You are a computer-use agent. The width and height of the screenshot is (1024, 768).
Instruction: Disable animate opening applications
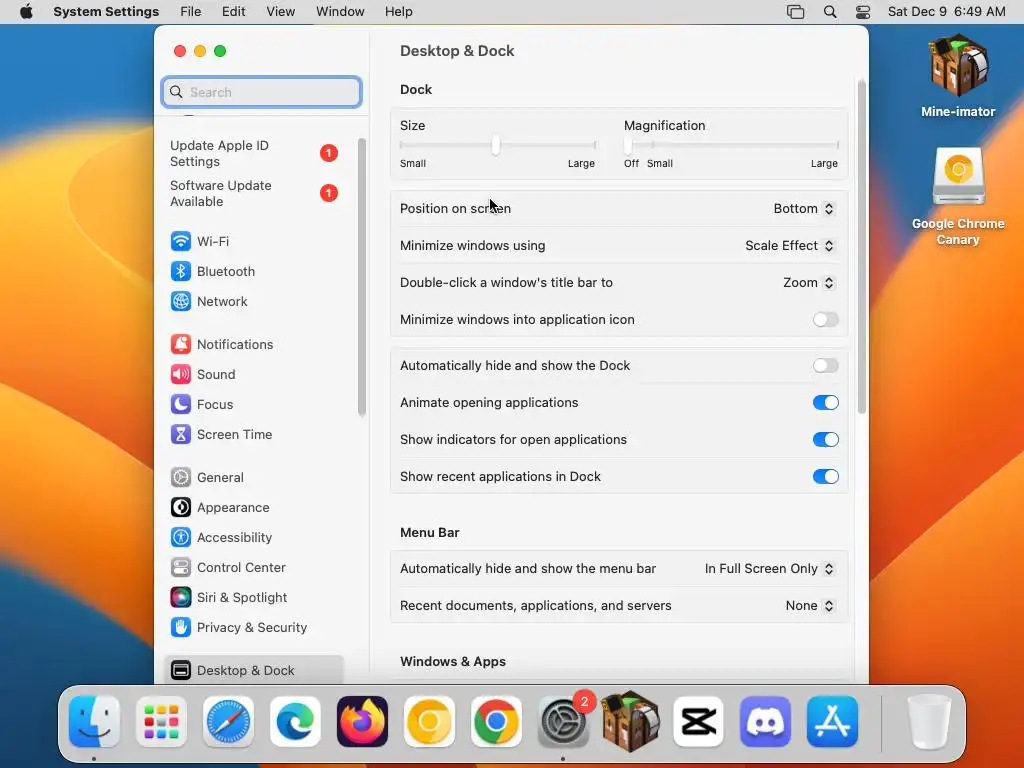coord(825,402)
